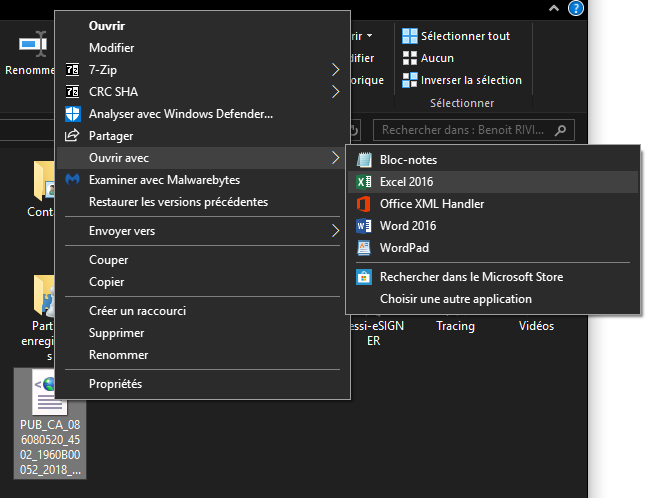
Task: Click the CRC SHA icon in context menu
Action: click(x=73, y=92)
